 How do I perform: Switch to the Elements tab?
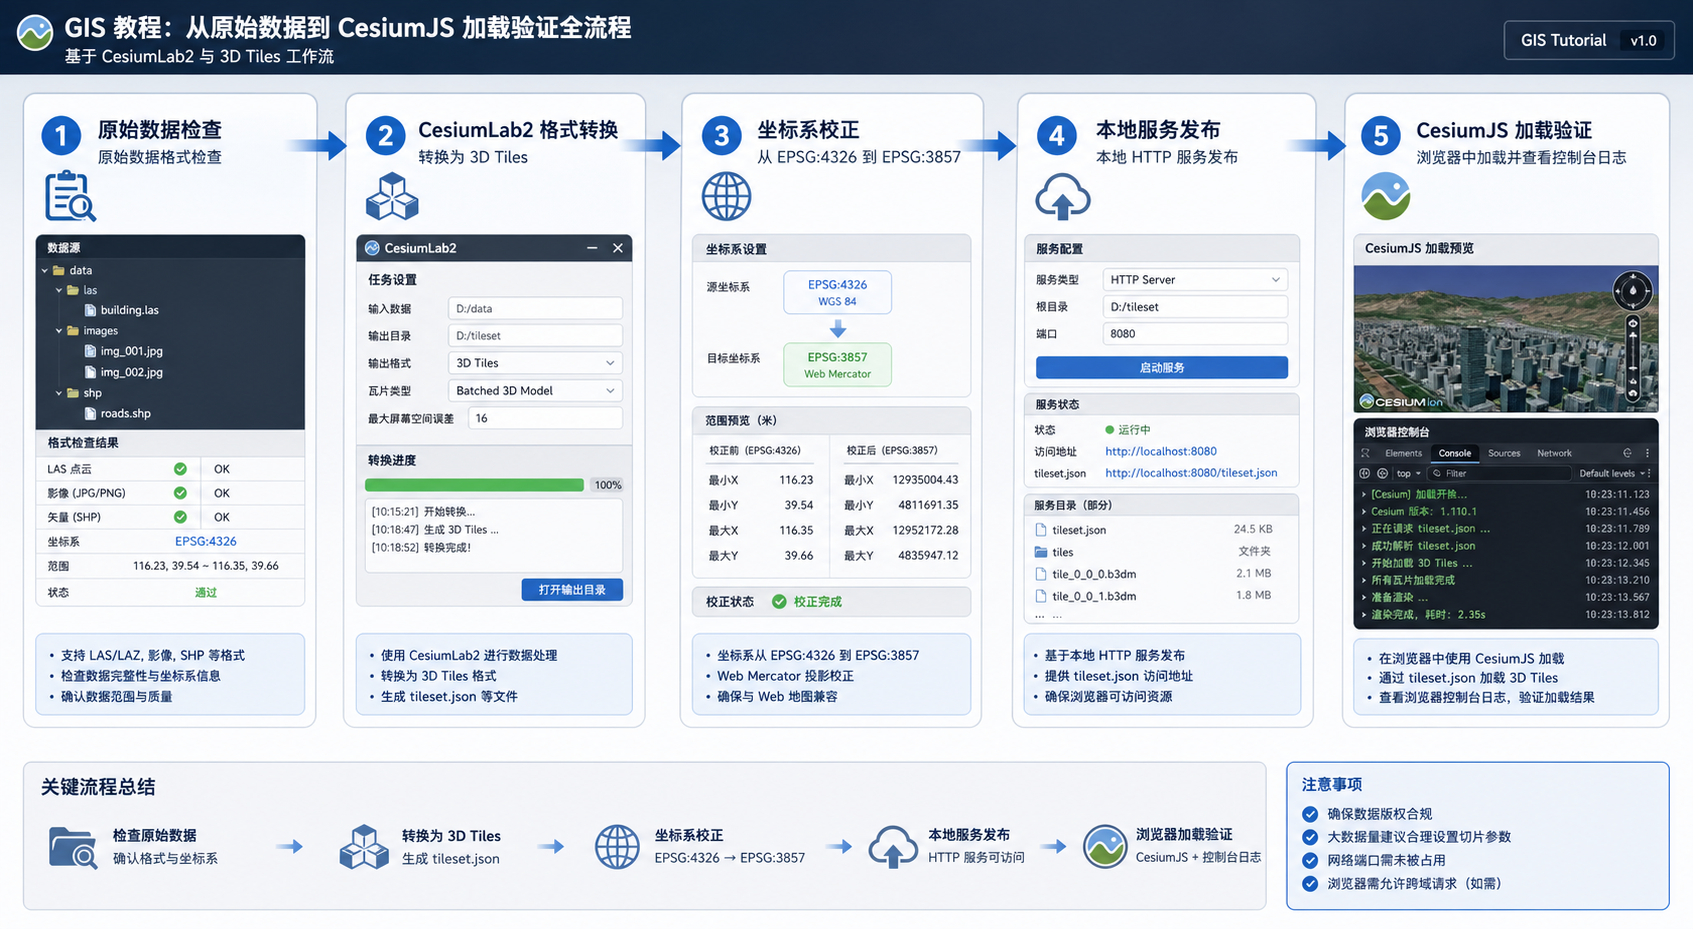(1403, 453)
